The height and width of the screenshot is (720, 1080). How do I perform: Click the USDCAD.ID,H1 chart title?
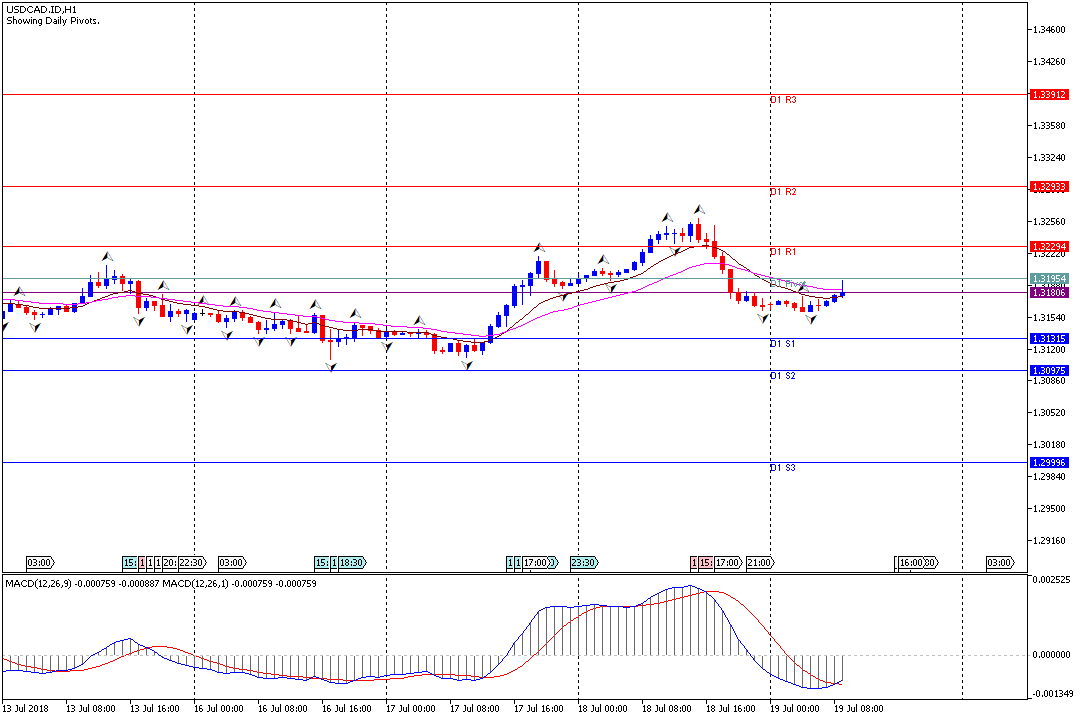tap(42, 9)
